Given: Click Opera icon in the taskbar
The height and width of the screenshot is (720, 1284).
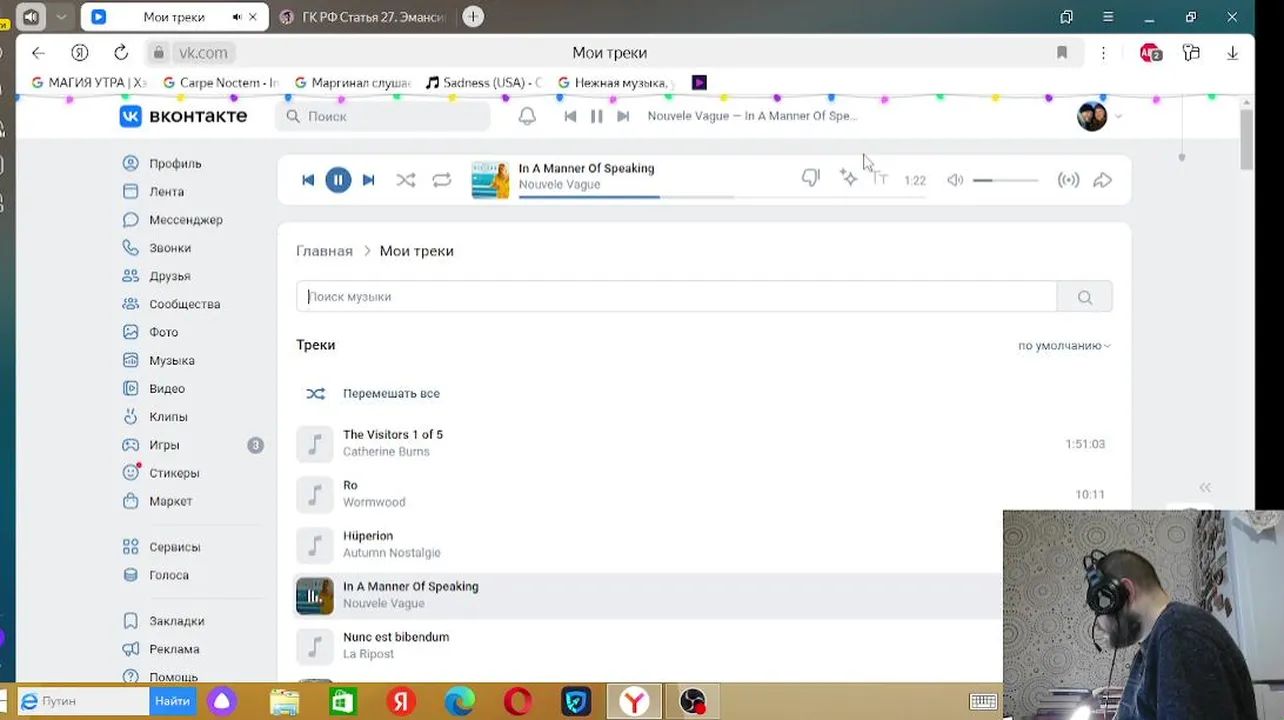Looking at the screenshot, I should point(517,701).
